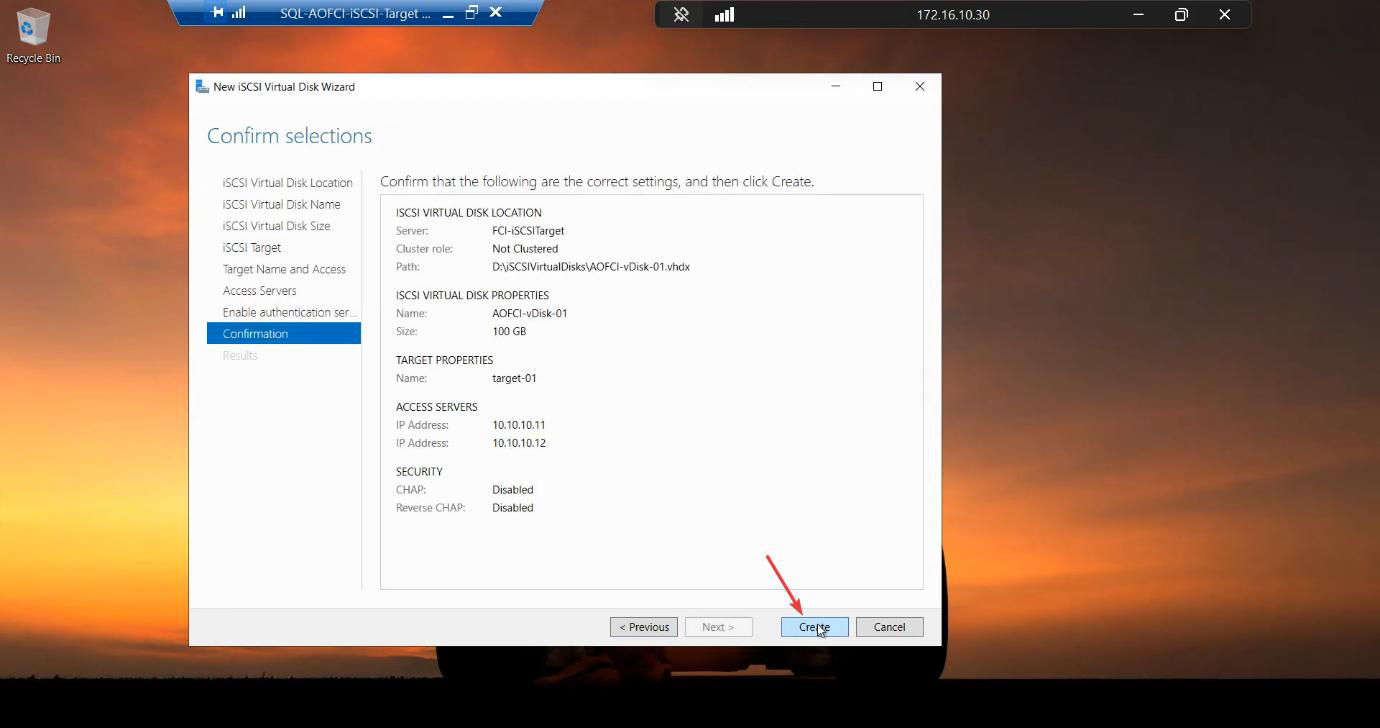Click the Previous button
This screenshot has height=728, width=1380.
point(644,627)
